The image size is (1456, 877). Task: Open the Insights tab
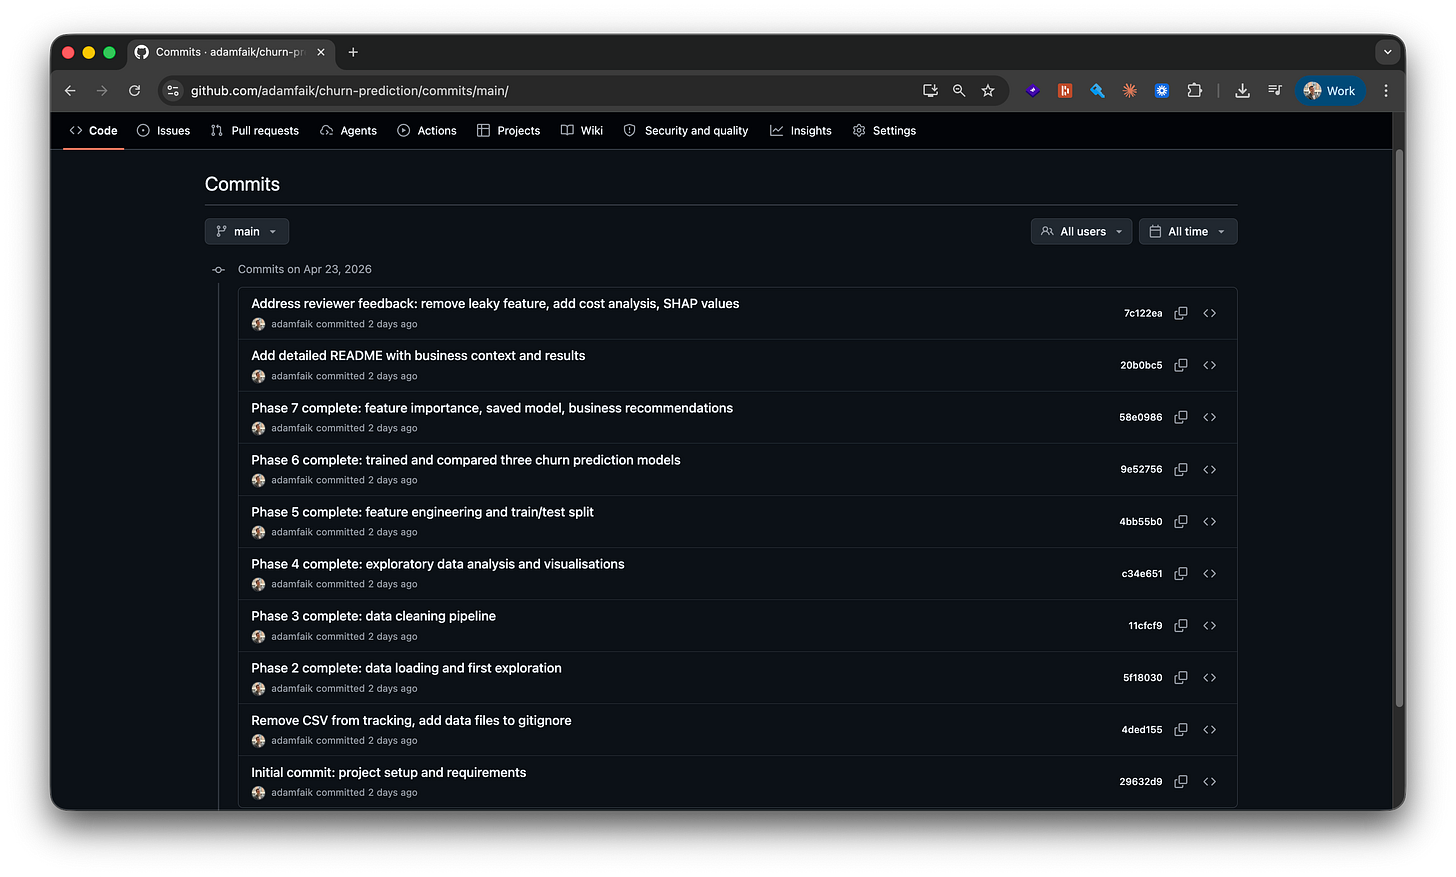click(x=800, y=130)
